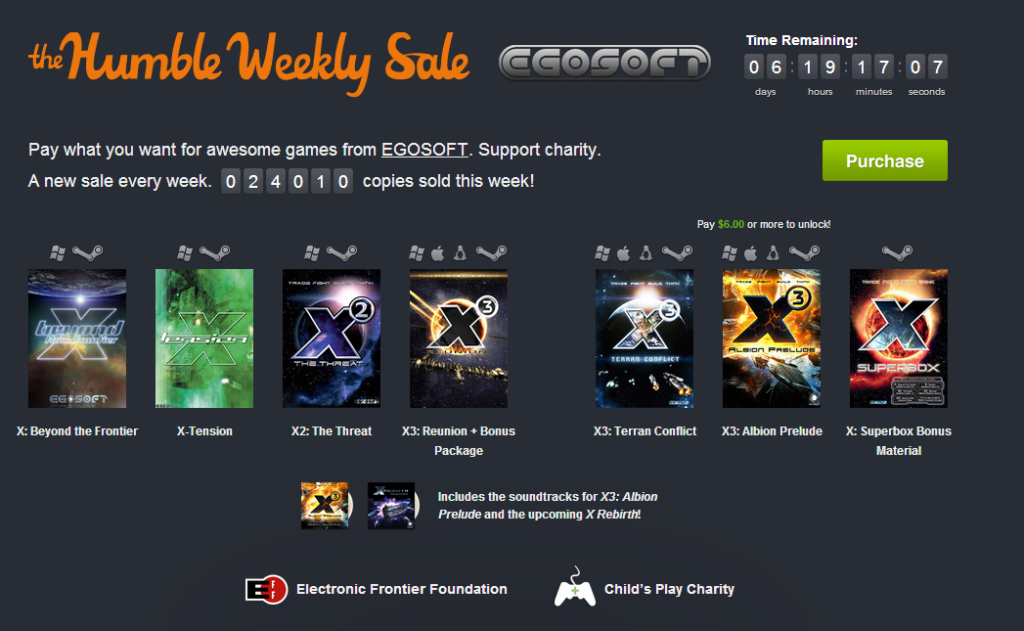Click Steam icon above X: Superbox

[x=897, y=252]
